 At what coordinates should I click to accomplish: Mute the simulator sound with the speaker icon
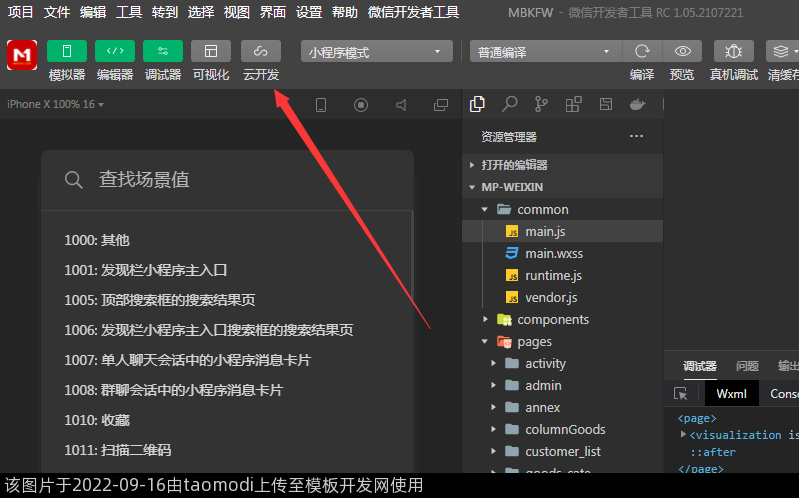(x=401, y=105)
